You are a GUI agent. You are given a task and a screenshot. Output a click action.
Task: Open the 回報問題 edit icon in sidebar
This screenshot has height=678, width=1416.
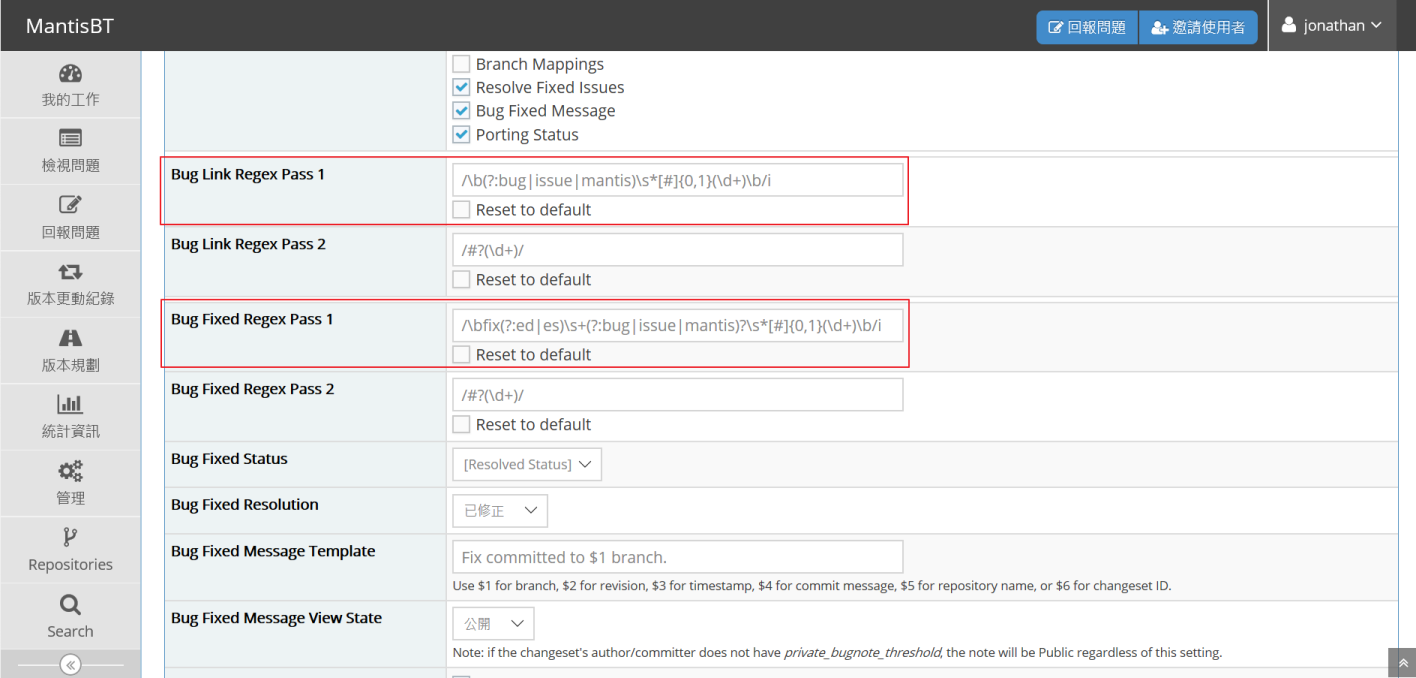click(70, 205)
